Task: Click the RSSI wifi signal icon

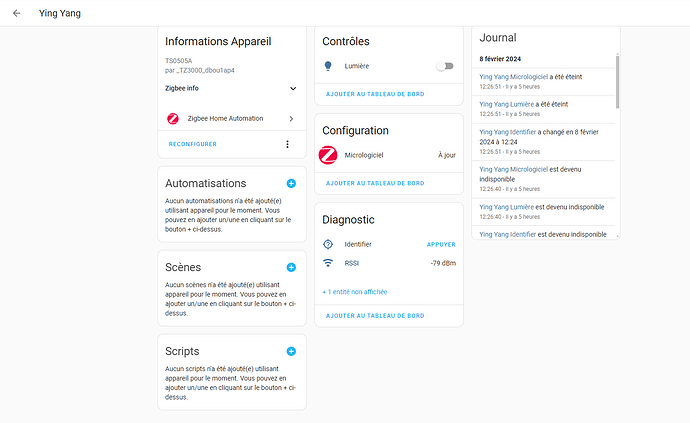Action: pyautogui.click(x=328, y=263)
